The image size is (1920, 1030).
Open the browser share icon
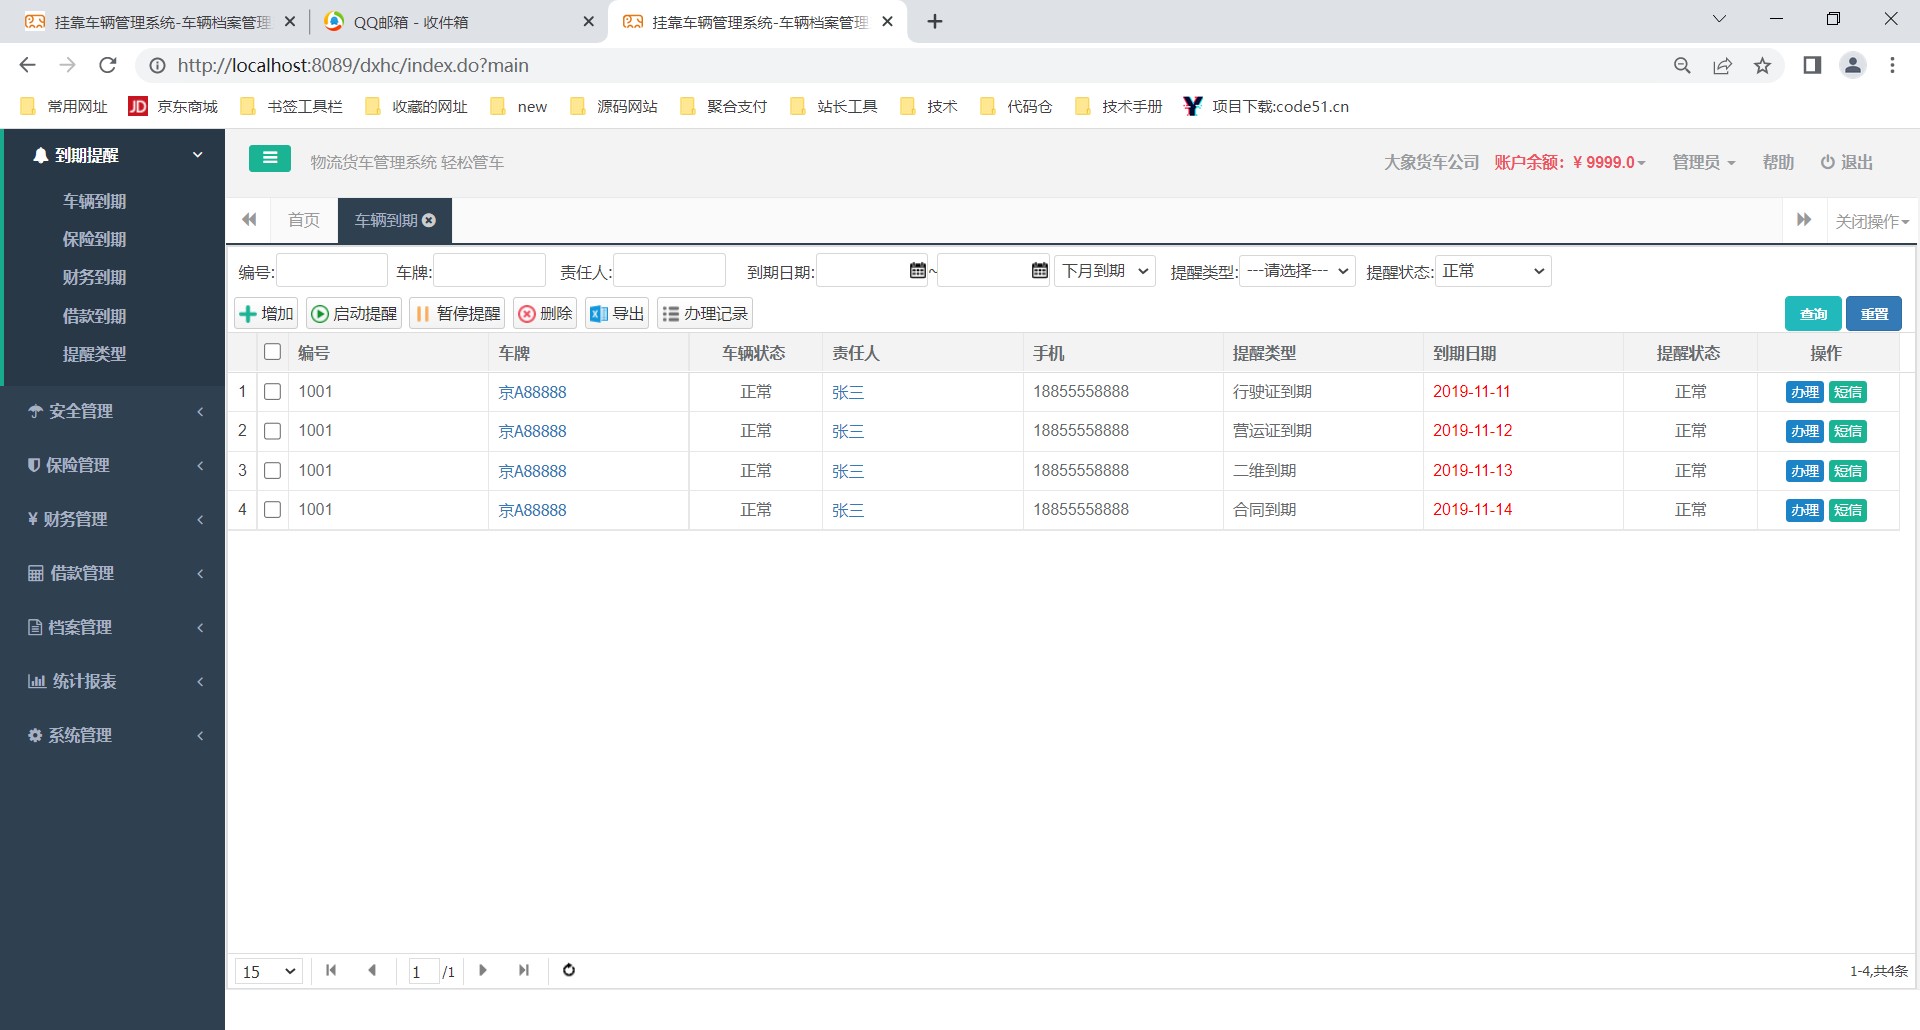click(x=1722, y=65)
